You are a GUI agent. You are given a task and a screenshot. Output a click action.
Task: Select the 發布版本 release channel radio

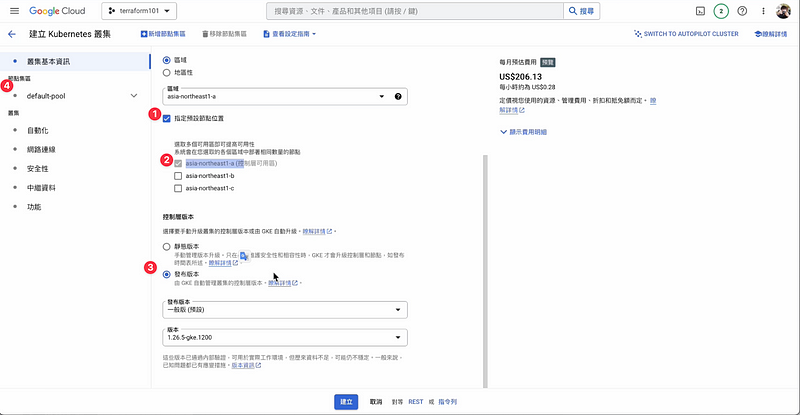pos(166,275)
